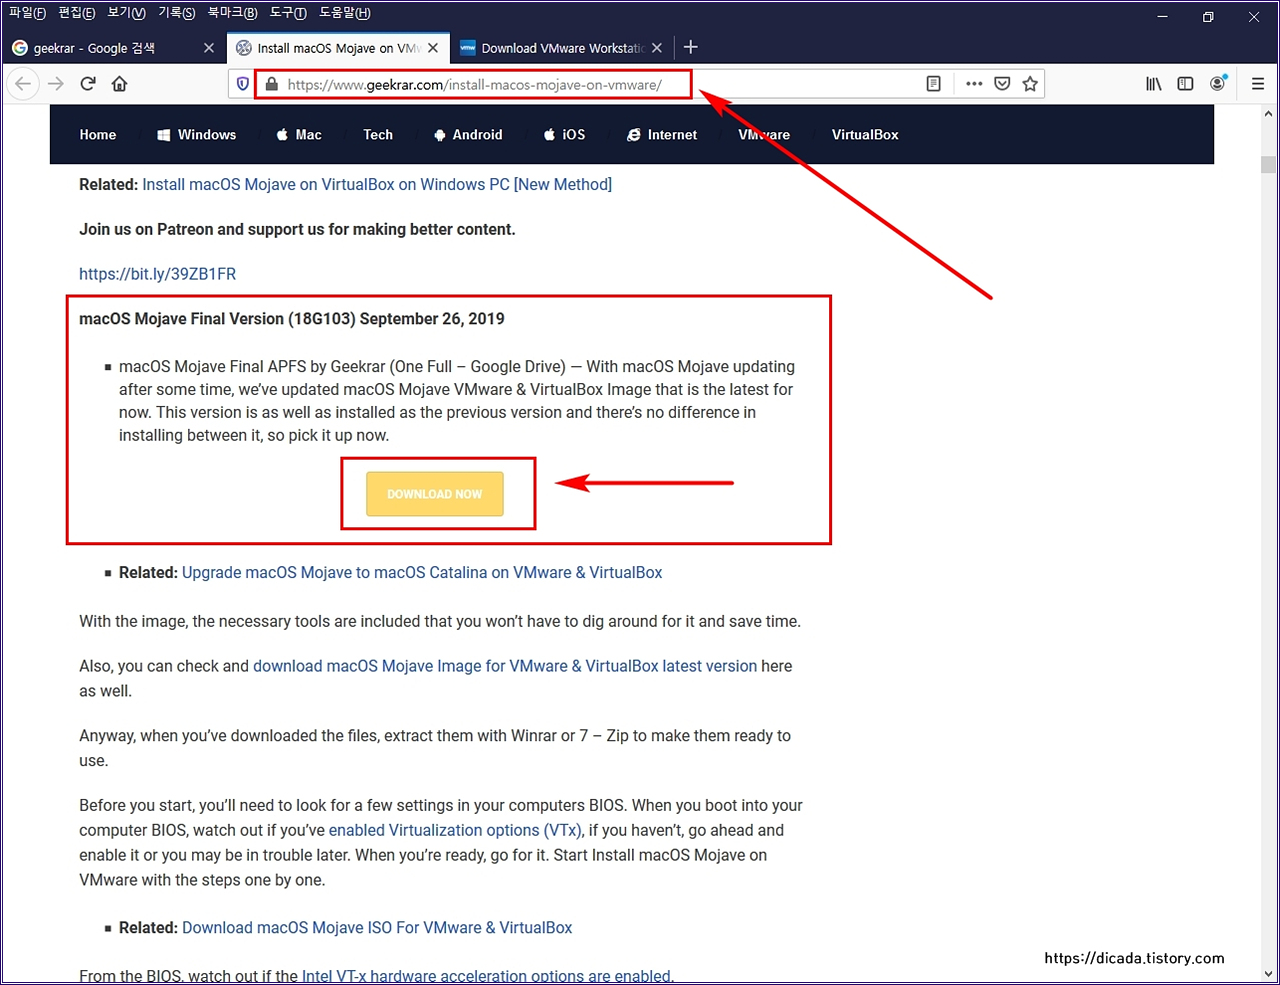Close the Install macOS Mojave tab
Screen dimensions: 1280x985
pos(433,48)
